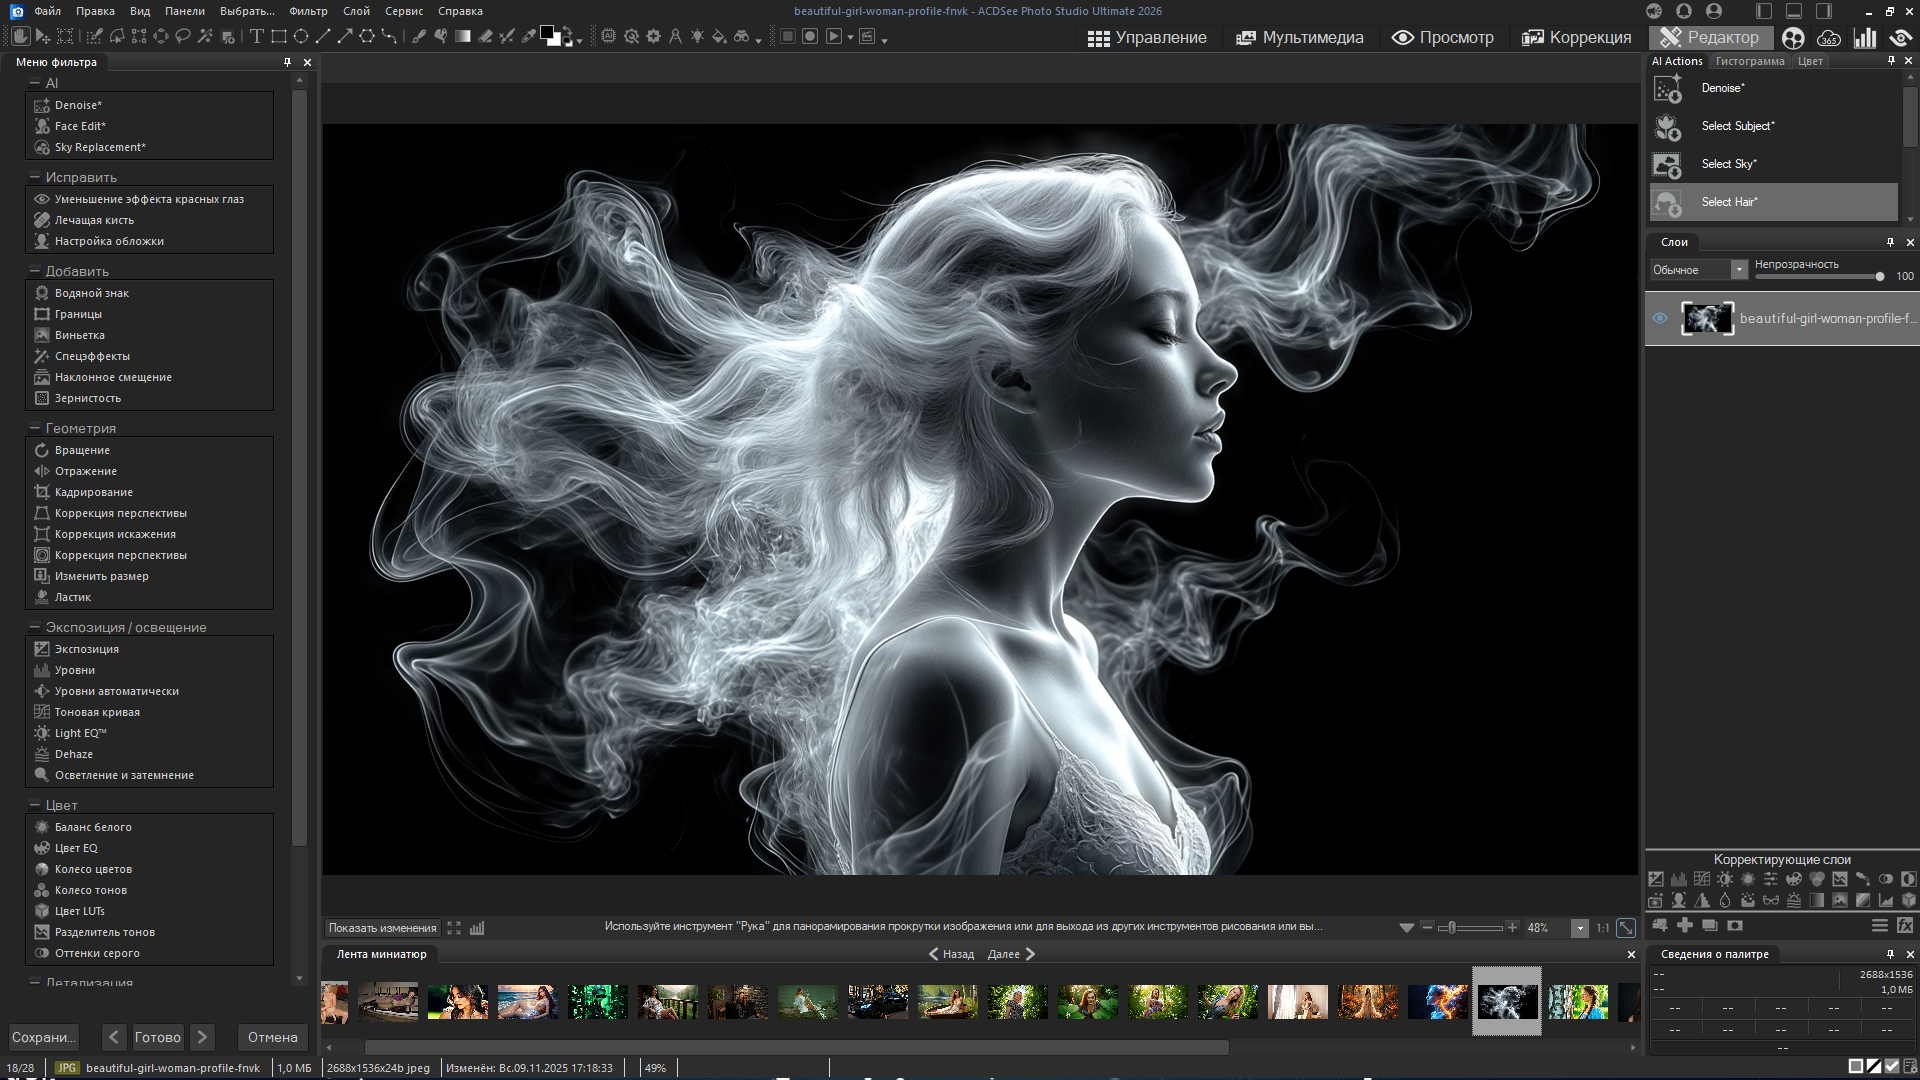Switch to the Histogram tab
Viewport: 1920px width, 1080px height.
[1749, 61]
